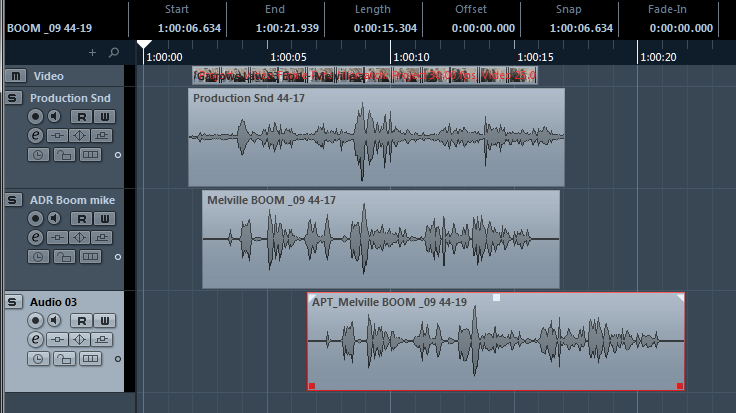736x413 pixels.
Task: Click the lock icon on Audio 03
Action: [x=63, y=357]
